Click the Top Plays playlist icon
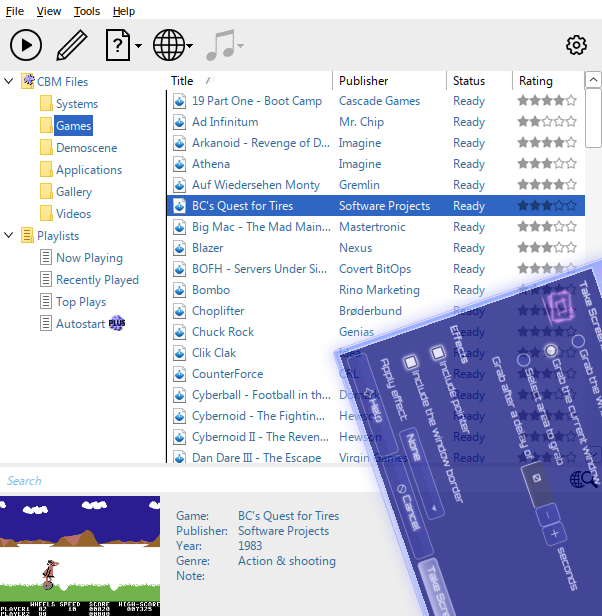Screen dimensions: 602x616 46,301
